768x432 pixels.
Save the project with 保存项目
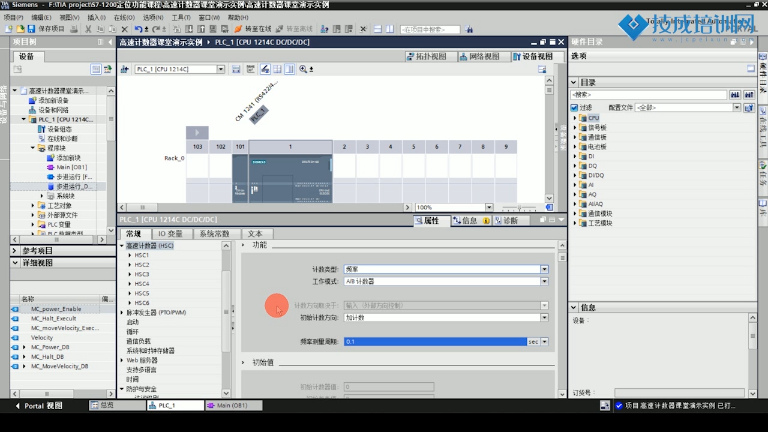(46, 29)
